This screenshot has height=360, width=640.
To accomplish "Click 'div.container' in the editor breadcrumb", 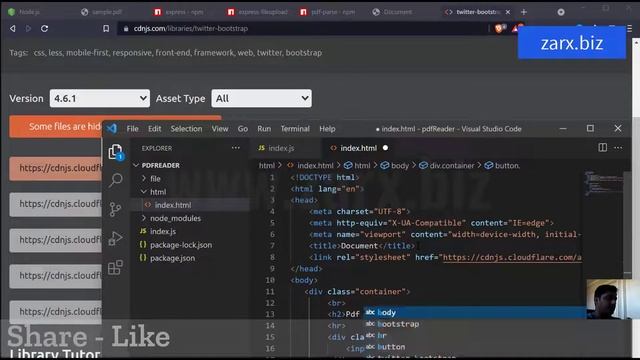I will tap(452, 166).
